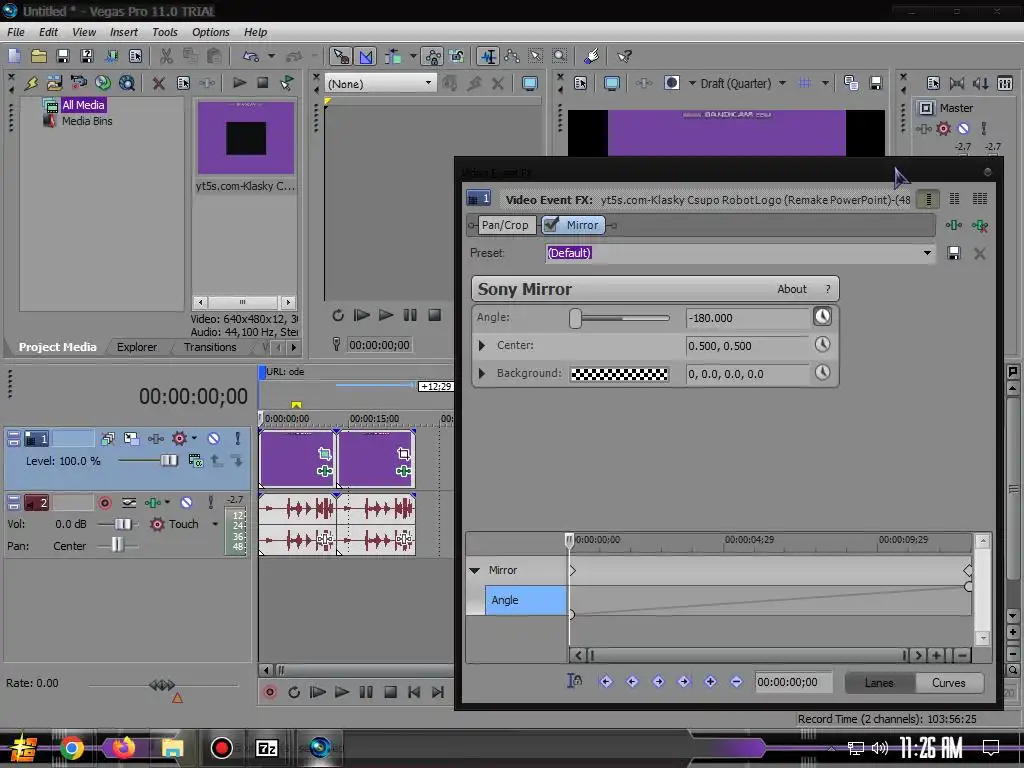Uncheck the Mirror effect checkbox
1024x768 pixels.
pos(552,225)
